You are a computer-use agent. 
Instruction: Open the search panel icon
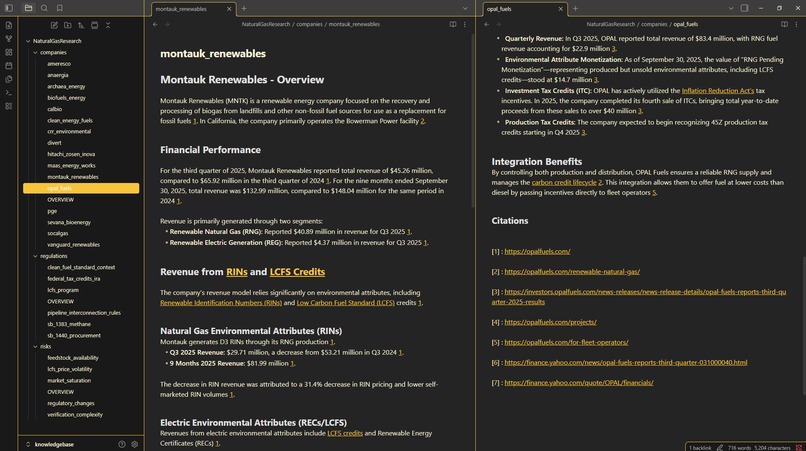pyautogui.click(x=44, y=8)
